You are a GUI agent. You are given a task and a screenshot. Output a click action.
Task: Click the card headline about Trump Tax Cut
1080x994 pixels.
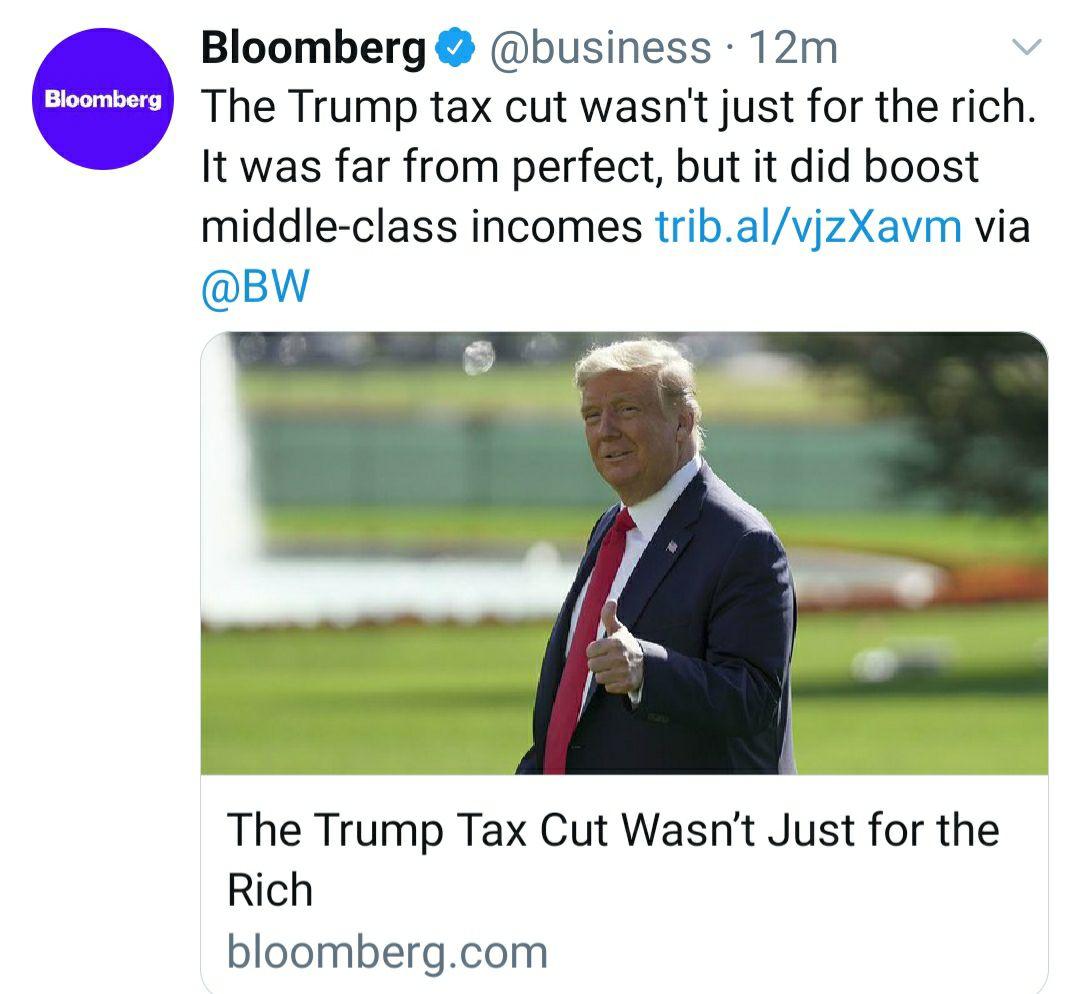click(x=612, y=831)
